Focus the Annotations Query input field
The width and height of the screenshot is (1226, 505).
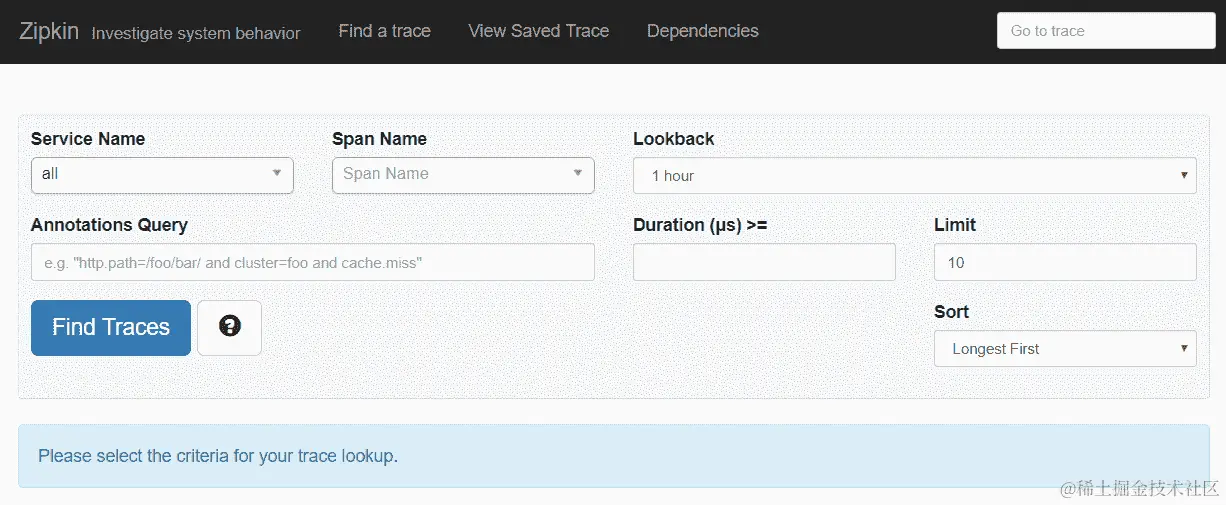(x=313, y=262)
